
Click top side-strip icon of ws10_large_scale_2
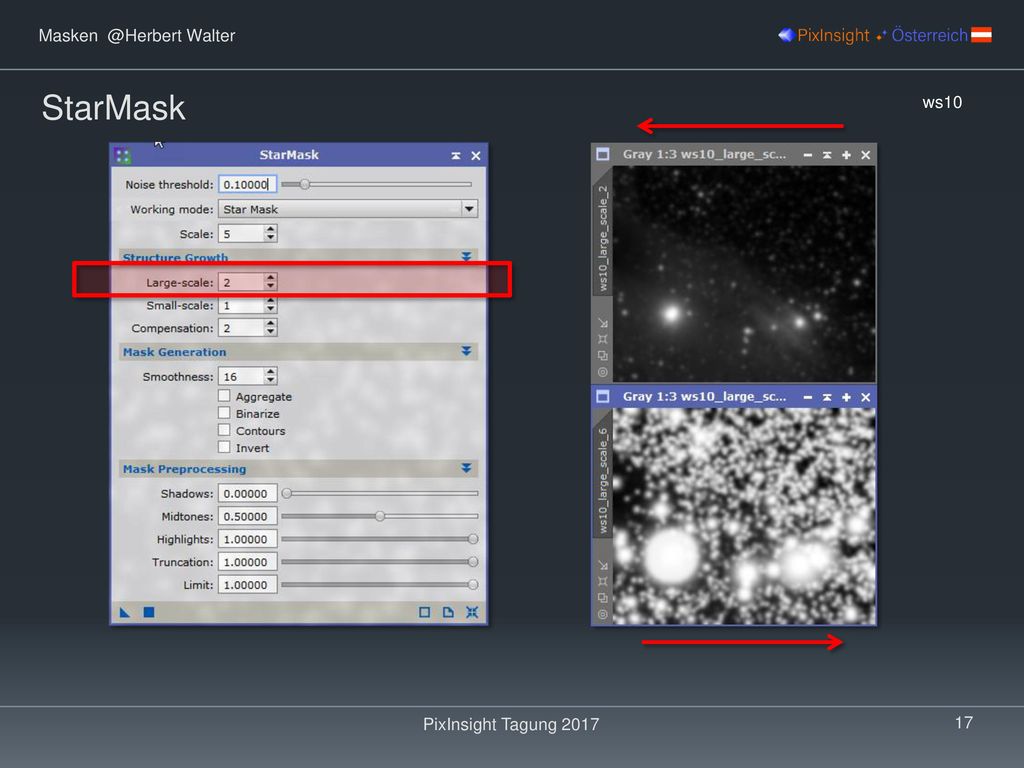click(603, 323)
